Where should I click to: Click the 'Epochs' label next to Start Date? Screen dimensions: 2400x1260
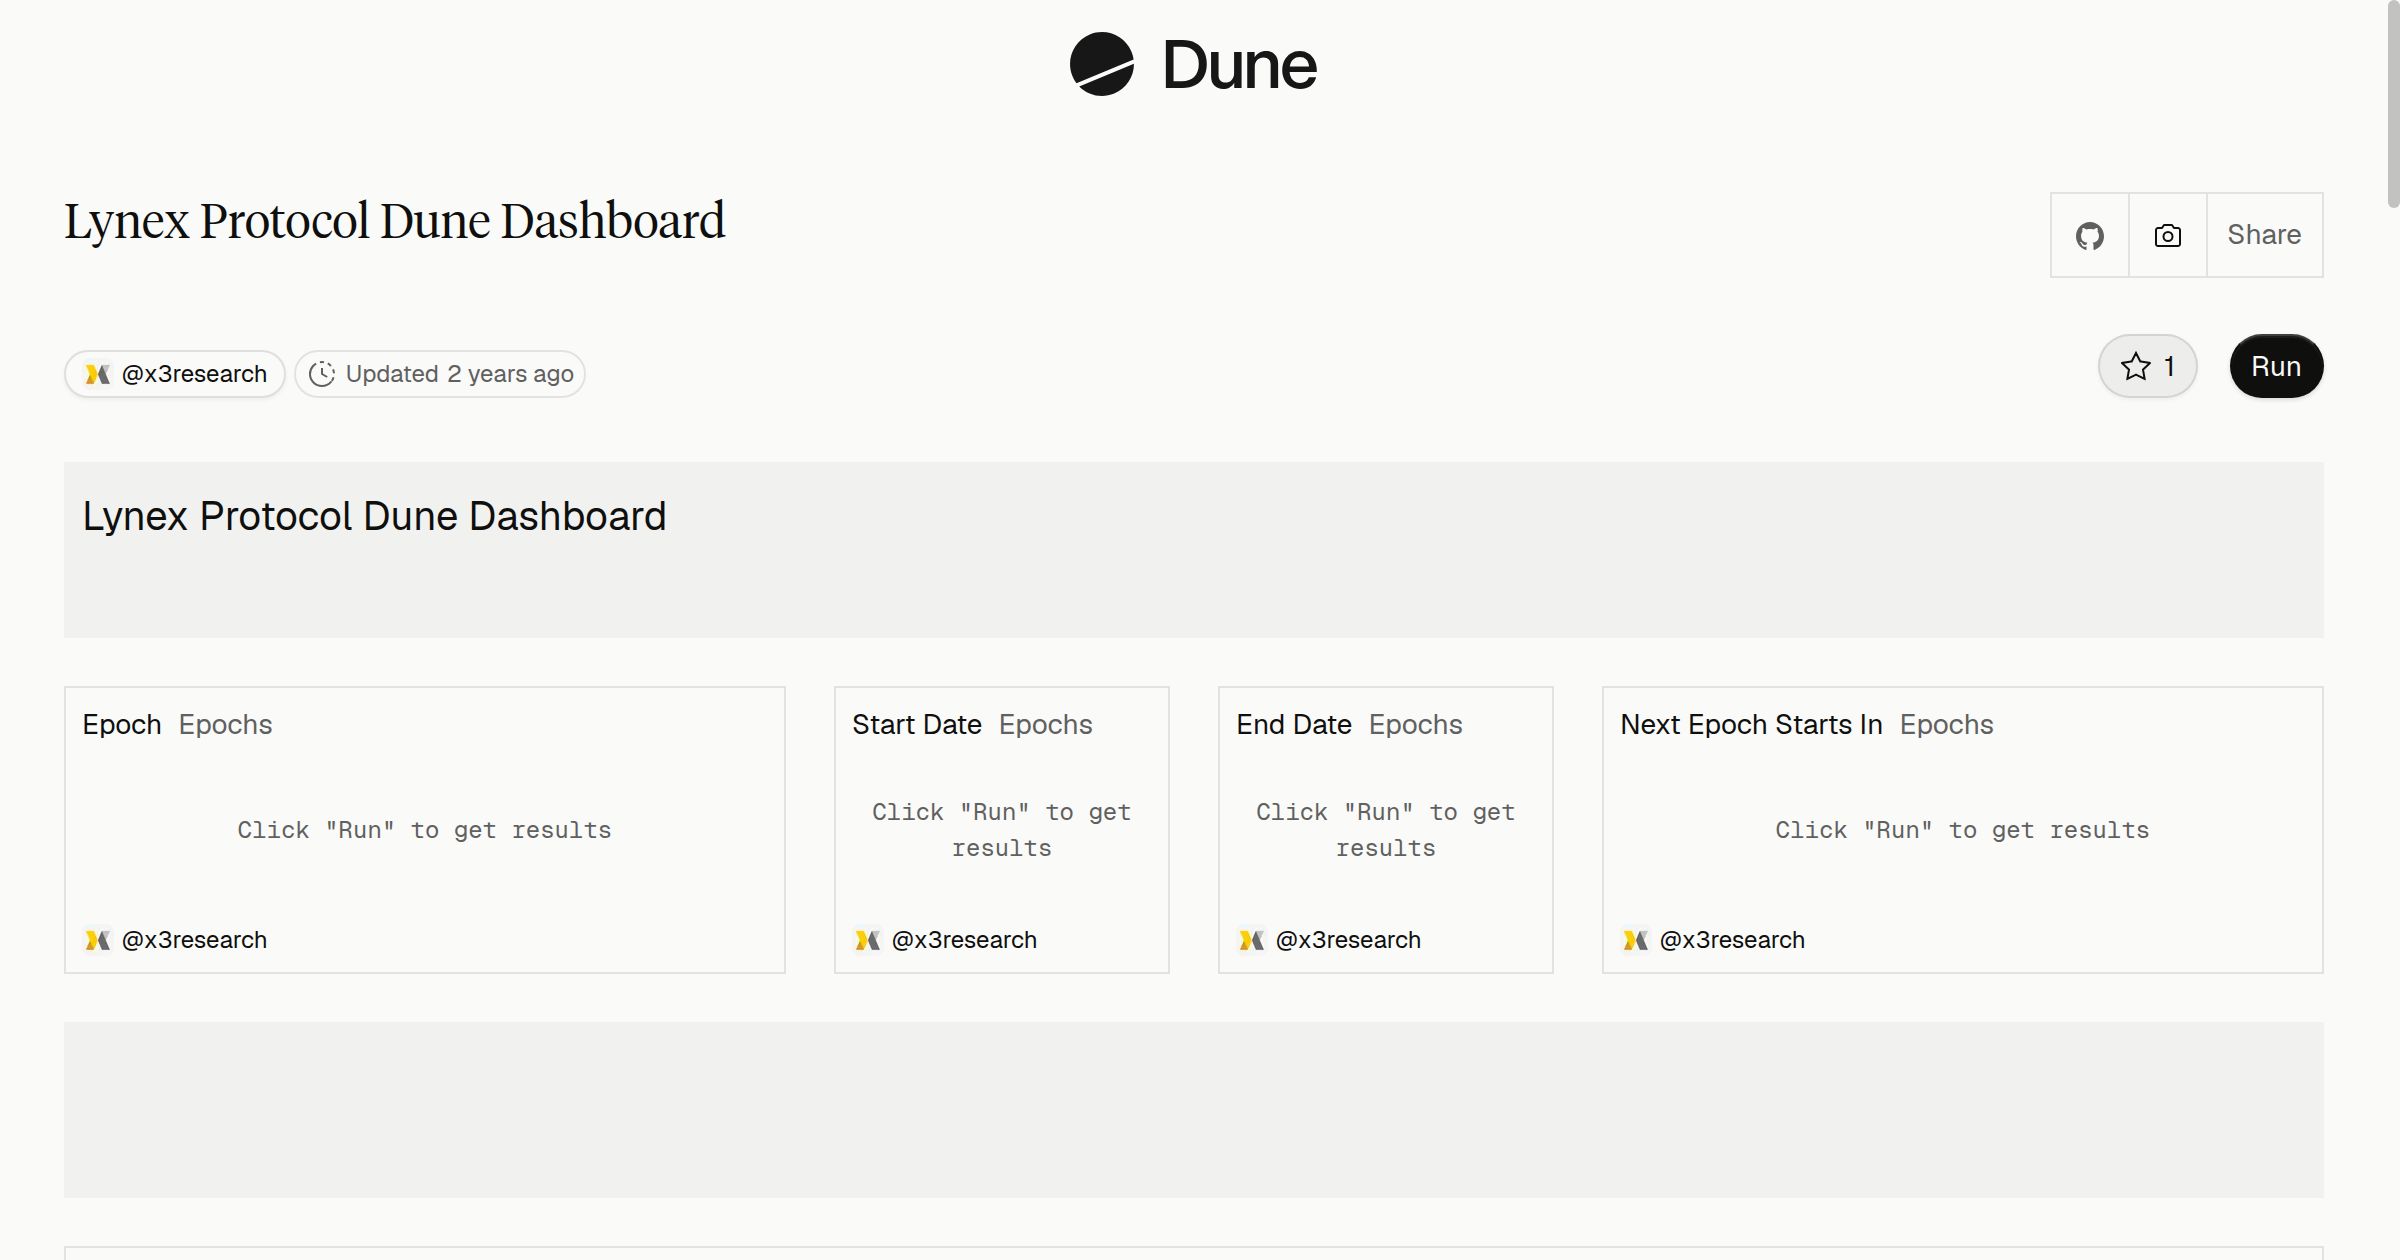(1045, 724)
